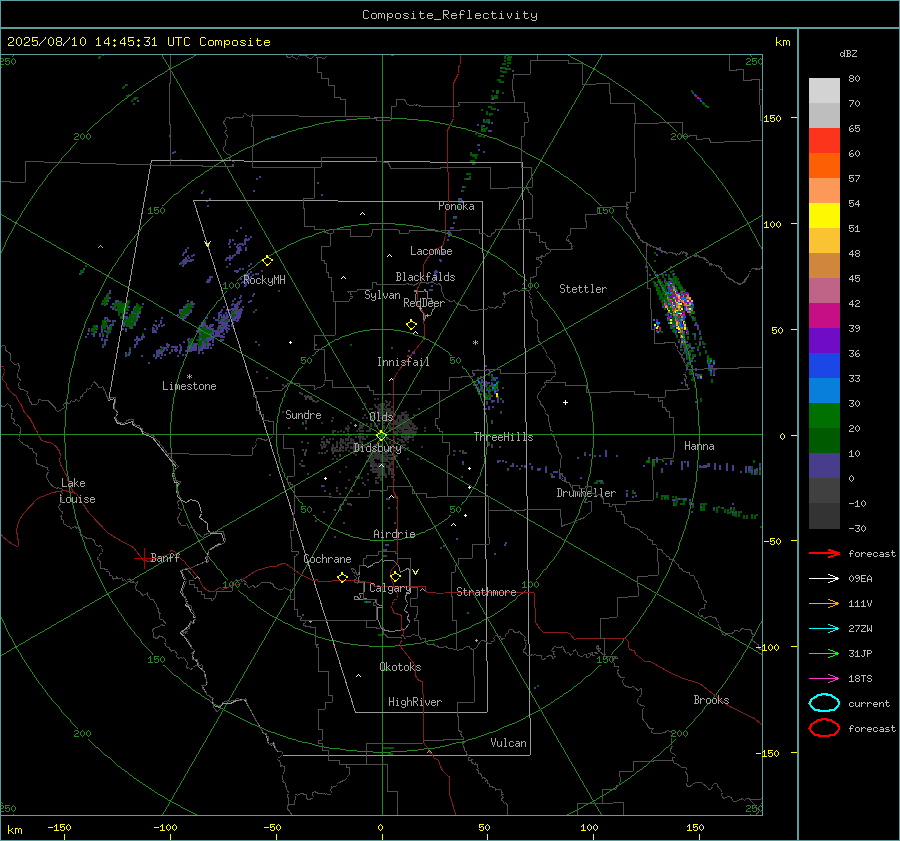Pick the royal blue 33-36 dBZ band
This screenshot has height=841, width=900.
click(824, 366)
